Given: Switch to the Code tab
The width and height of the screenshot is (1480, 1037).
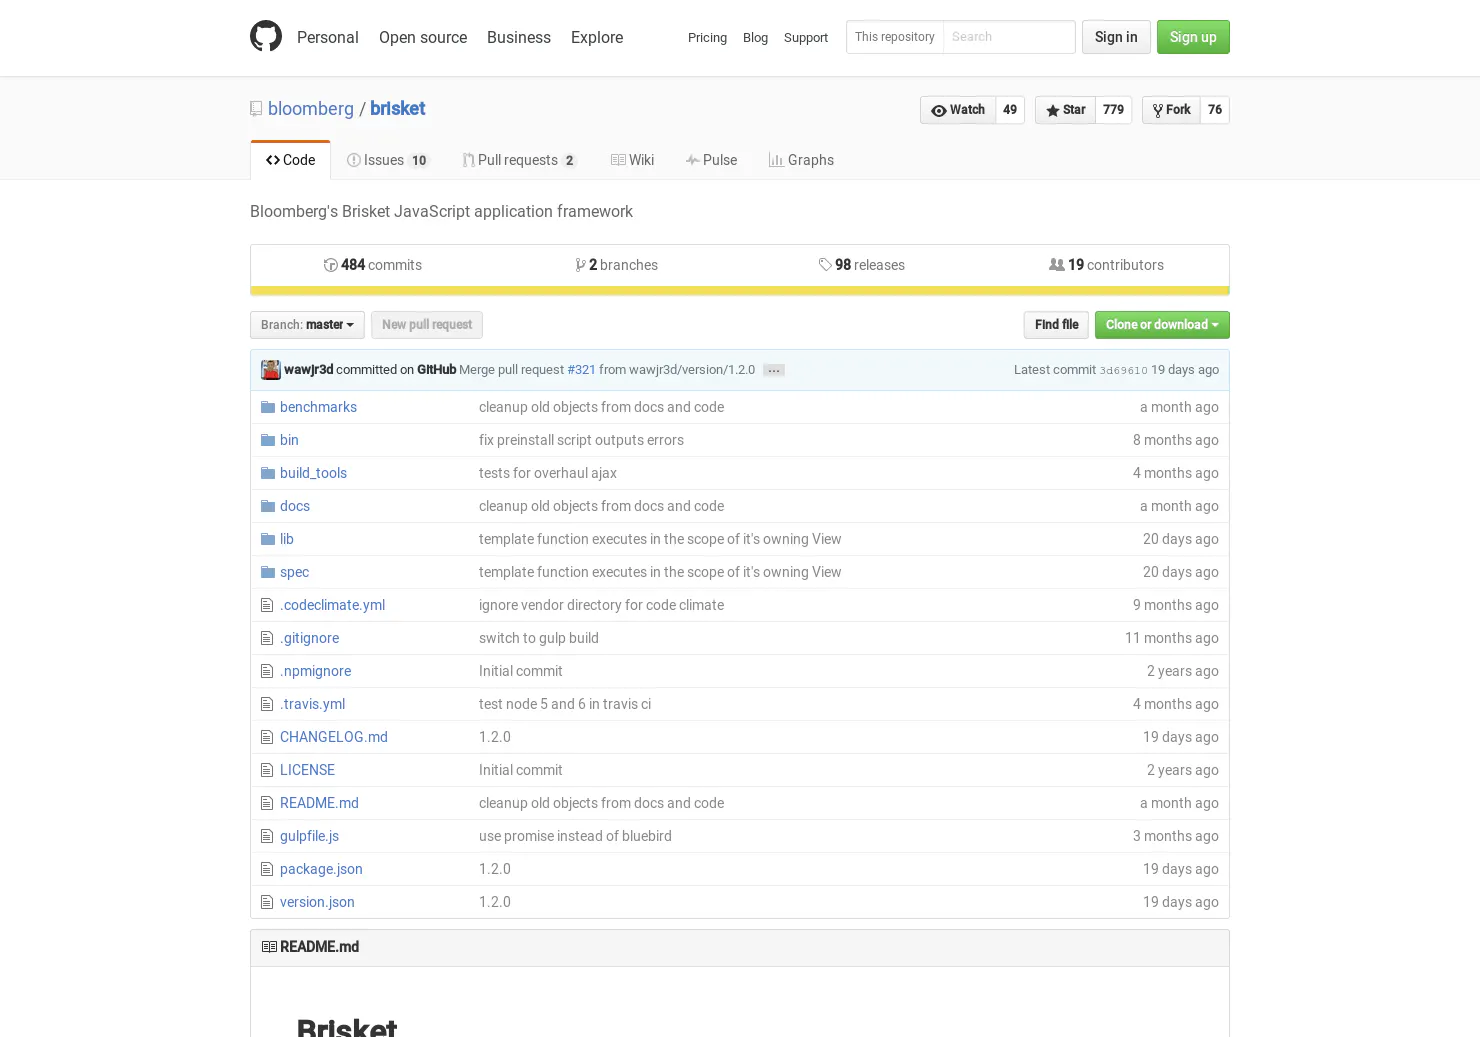Looking at the screenshot, I should coord(290,160).
